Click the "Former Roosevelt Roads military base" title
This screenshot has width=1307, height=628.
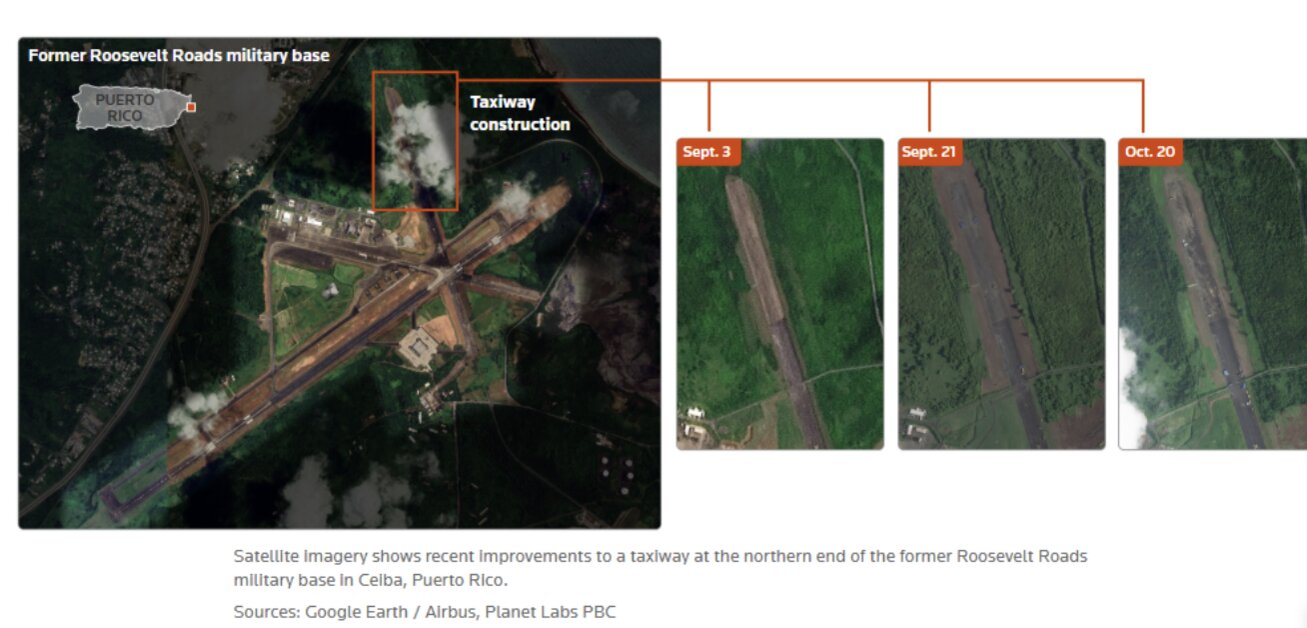(x=178, y=56)
